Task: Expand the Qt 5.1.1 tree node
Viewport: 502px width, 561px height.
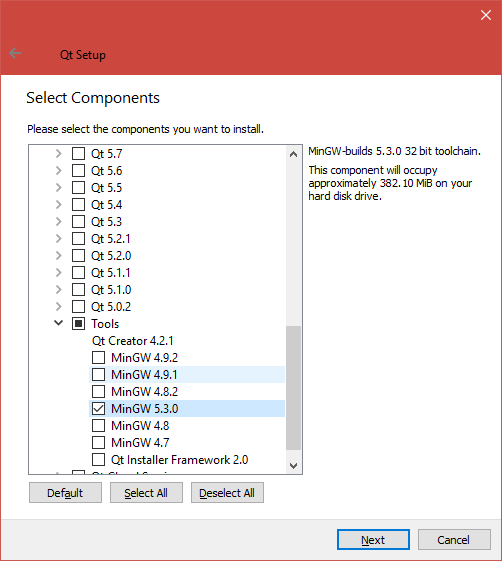Action: point(59,272)
